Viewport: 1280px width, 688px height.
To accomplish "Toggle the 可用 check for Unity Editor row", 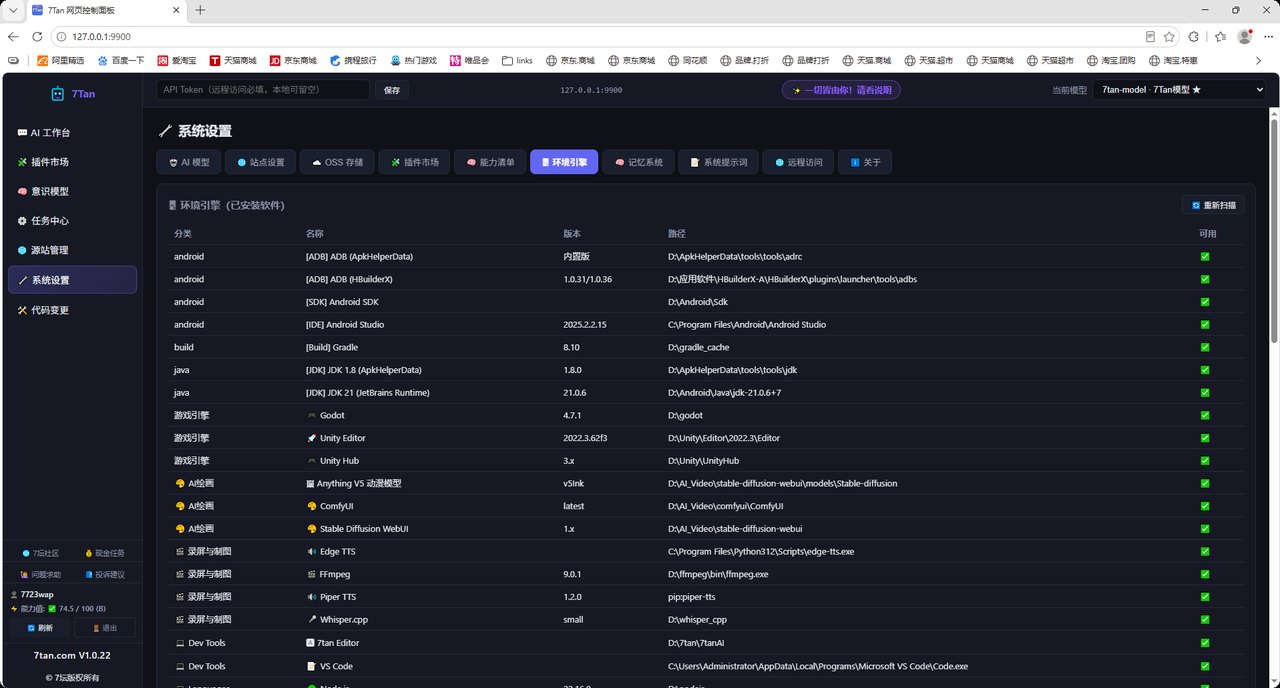I will tap(1205, 438).
